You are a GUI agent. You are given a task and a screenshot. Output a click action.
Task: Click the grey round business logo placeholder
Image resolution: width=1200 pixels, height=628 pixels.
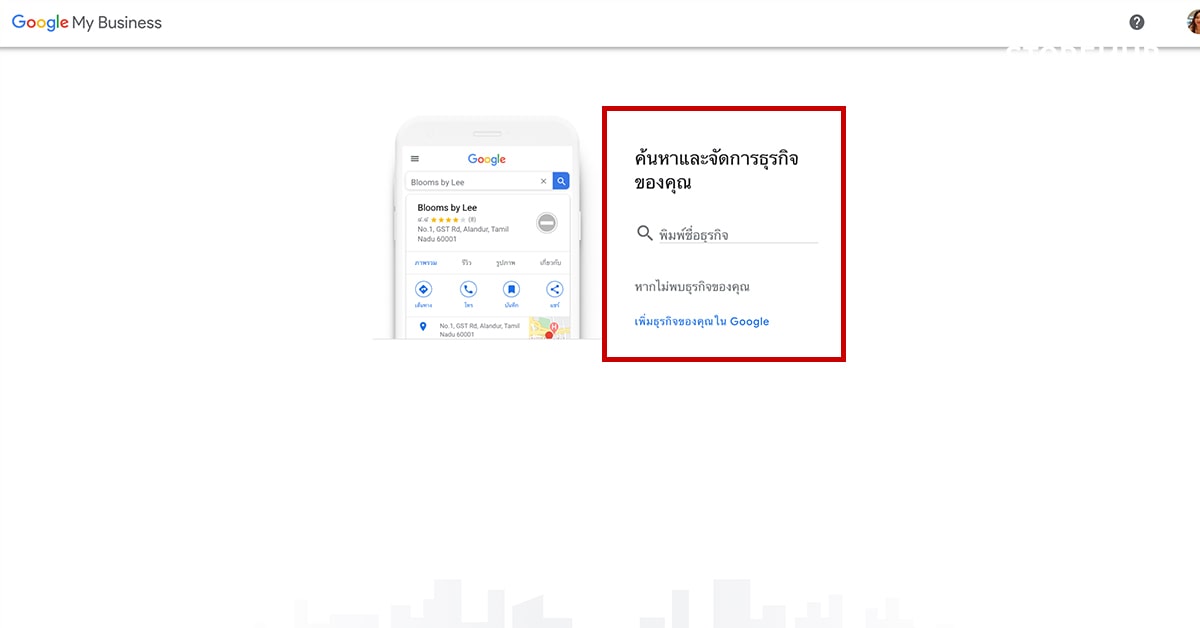tap(546, 222)
